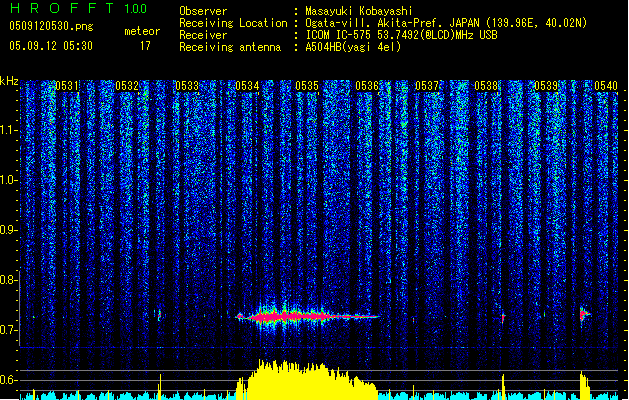This screenshot has height=400, width=629.
Task: Click the 0531 time marker
Action: [x=67, y=86]
